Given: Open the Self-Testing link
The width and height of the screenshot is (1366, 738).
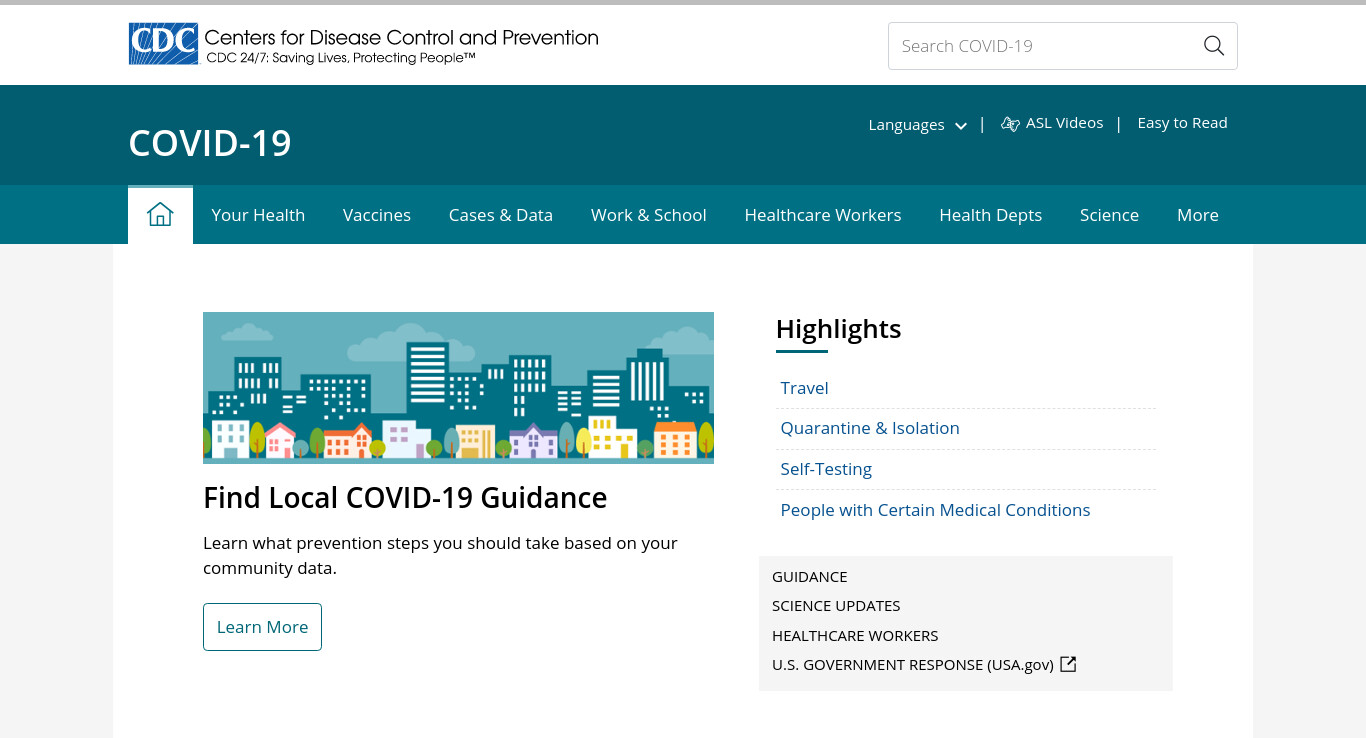Looking at the screenshot, I should point(826,469).
